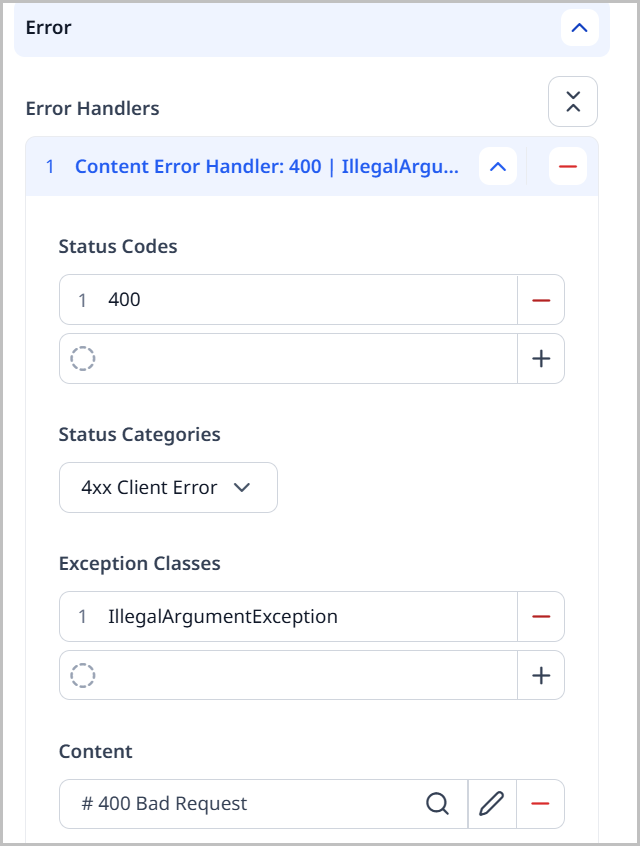The image size is (640, 846).
Task: Open the Status Categories dropdown
Action: click(x=243, y=487)
